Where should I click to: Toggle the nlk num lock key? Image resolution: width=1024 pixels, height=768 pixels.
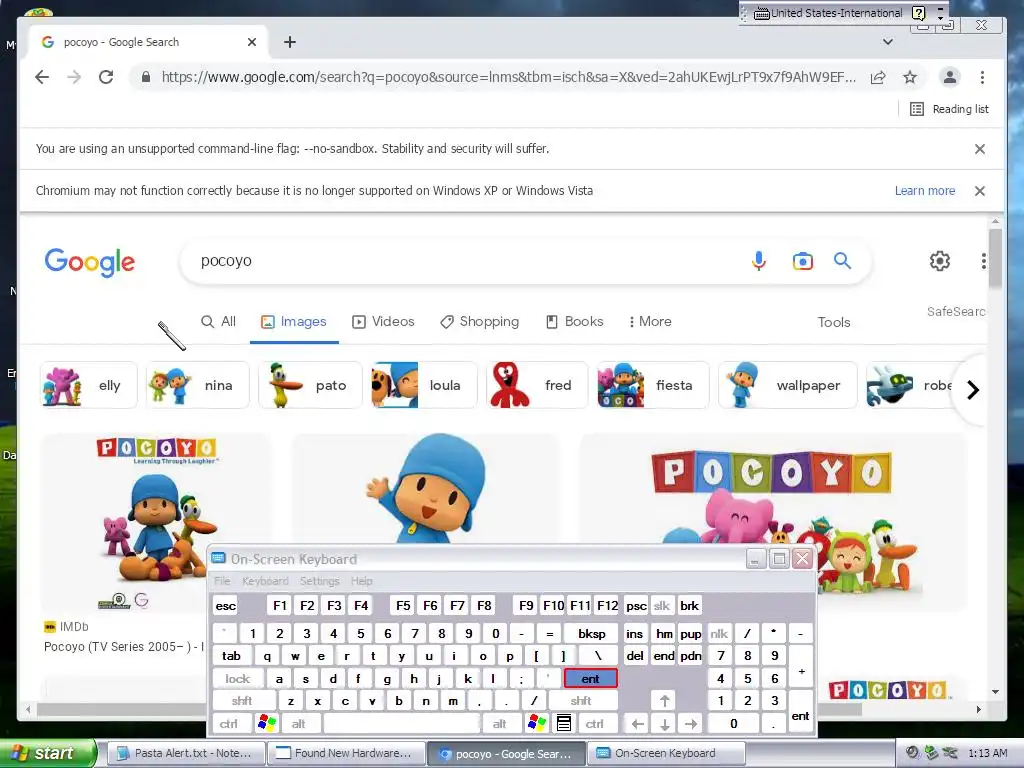click(x=718, y=633)
